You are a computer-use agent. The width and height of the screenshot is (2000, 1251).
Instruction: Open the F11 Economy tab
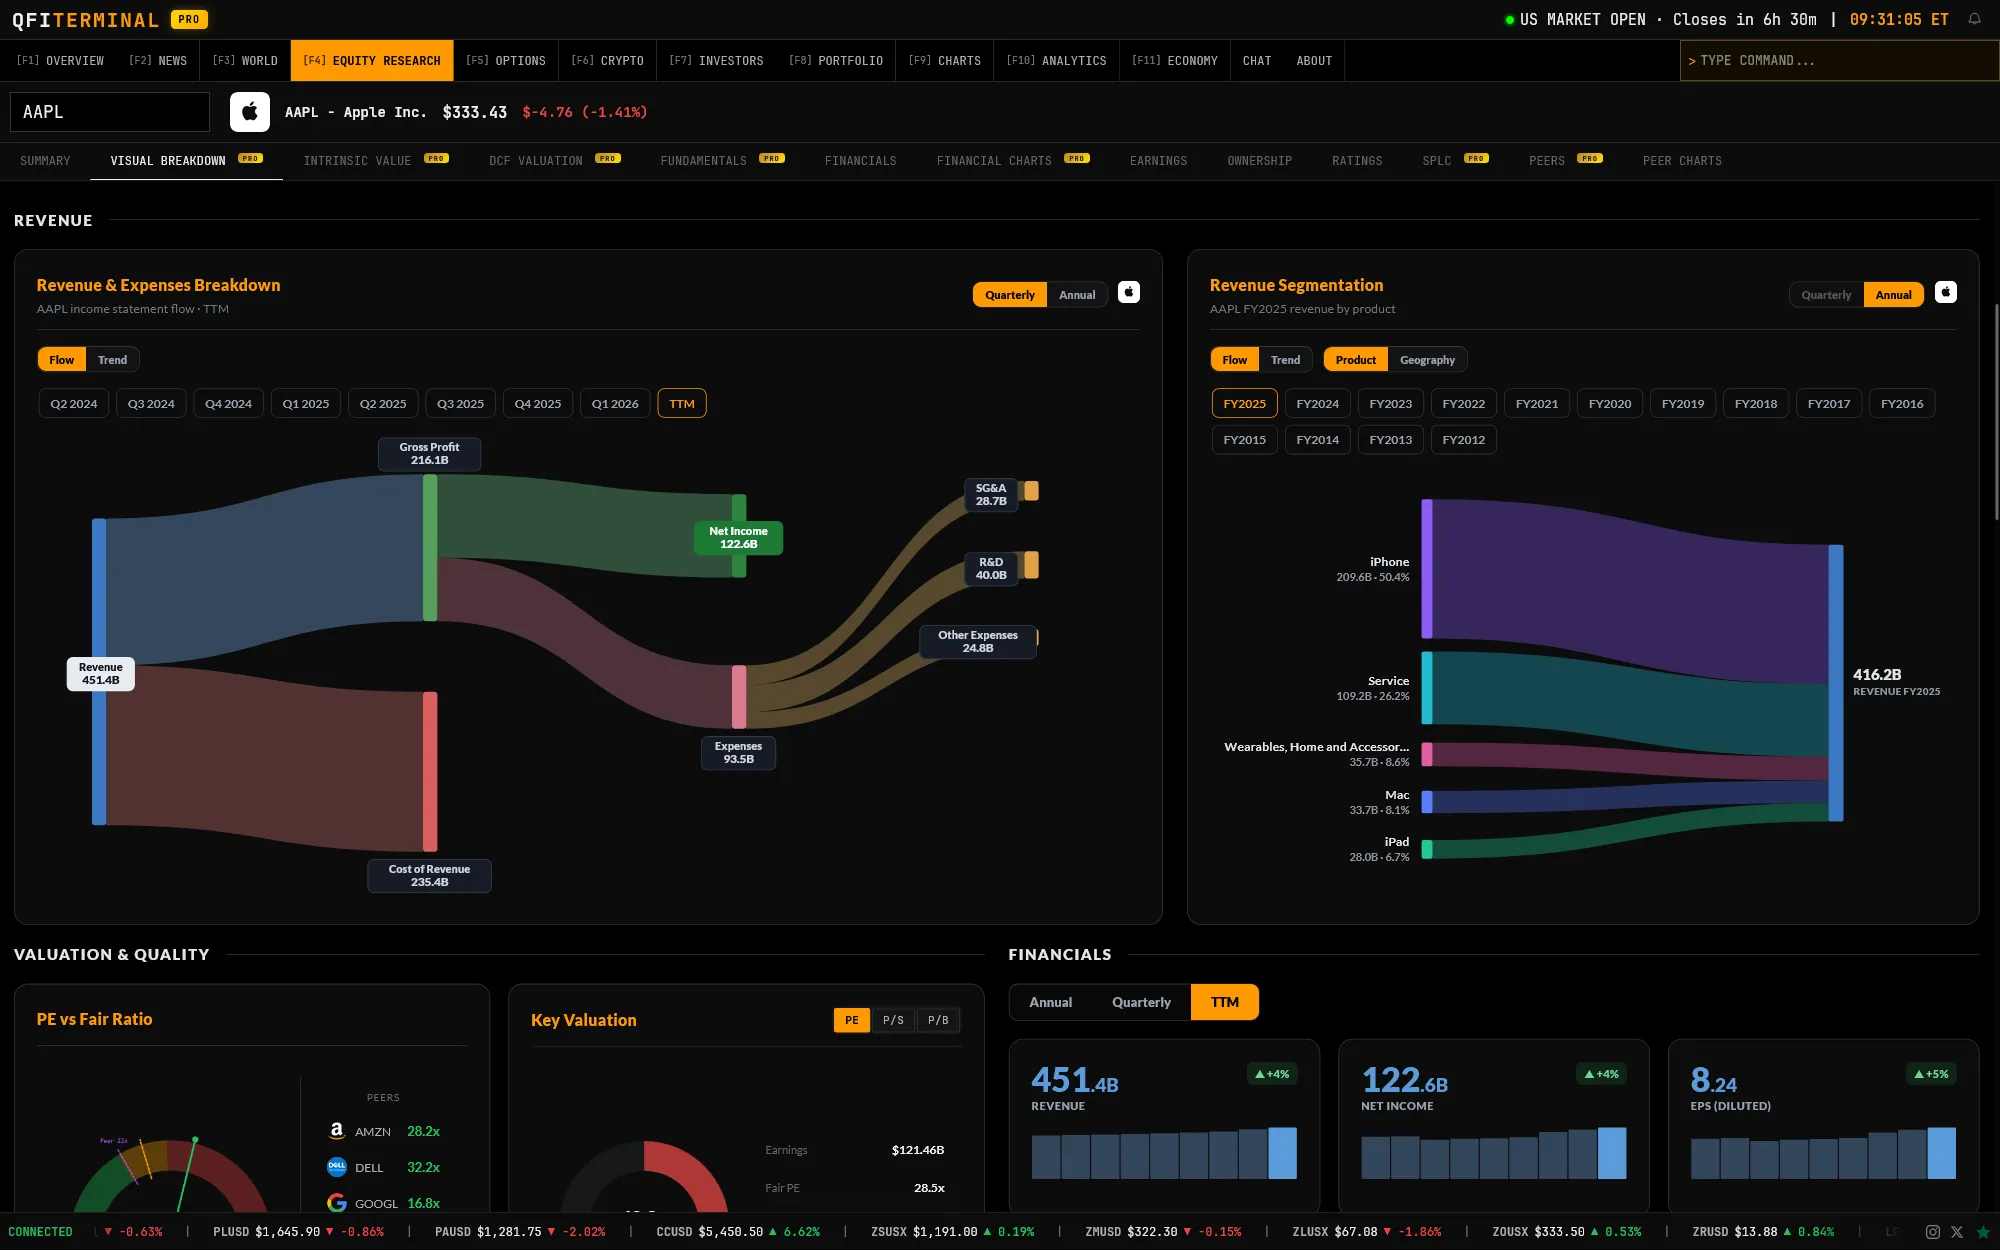1175,61
